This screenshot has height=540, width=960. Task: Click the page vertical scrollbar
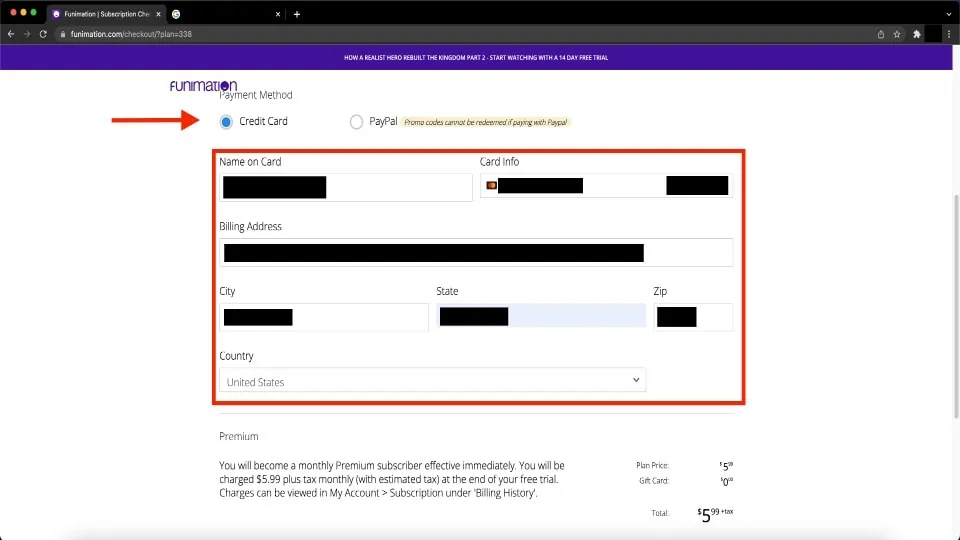pos(956,306)
